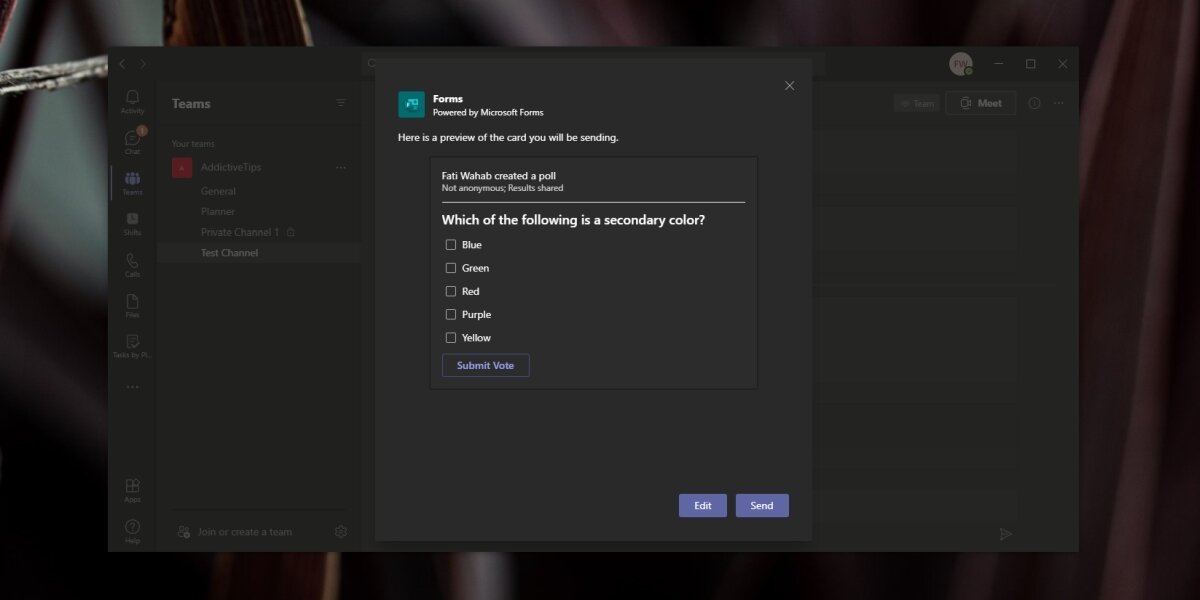Check the Purple poll option
The height and width of the screenshot is (600, 1200).
[x=450, y=314]
